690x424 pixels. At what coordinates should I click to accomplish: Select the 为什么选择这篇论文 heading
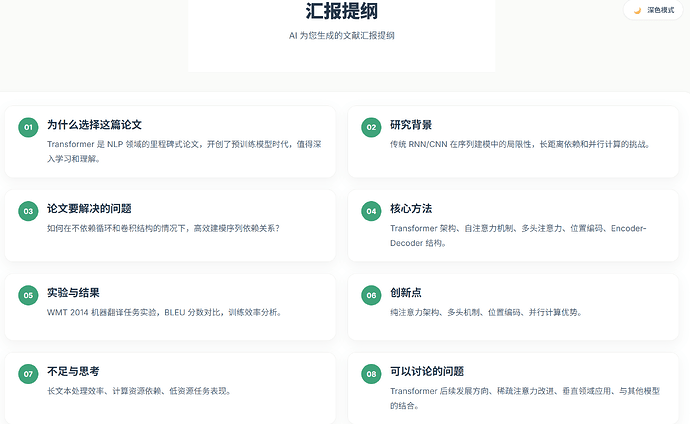pos(94,125)
